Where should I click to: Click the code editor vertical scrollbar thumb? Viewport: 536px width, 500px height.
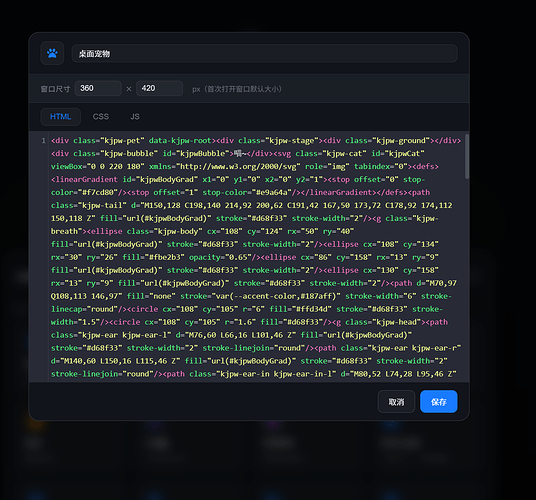pyautogui.click(x=467, y=157)
